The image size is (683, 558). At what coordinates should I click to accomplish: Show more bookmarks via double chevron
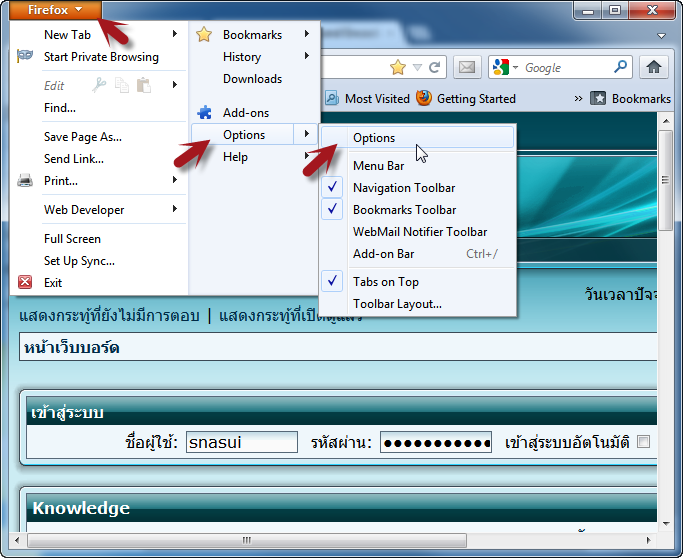tap(578, 98)
